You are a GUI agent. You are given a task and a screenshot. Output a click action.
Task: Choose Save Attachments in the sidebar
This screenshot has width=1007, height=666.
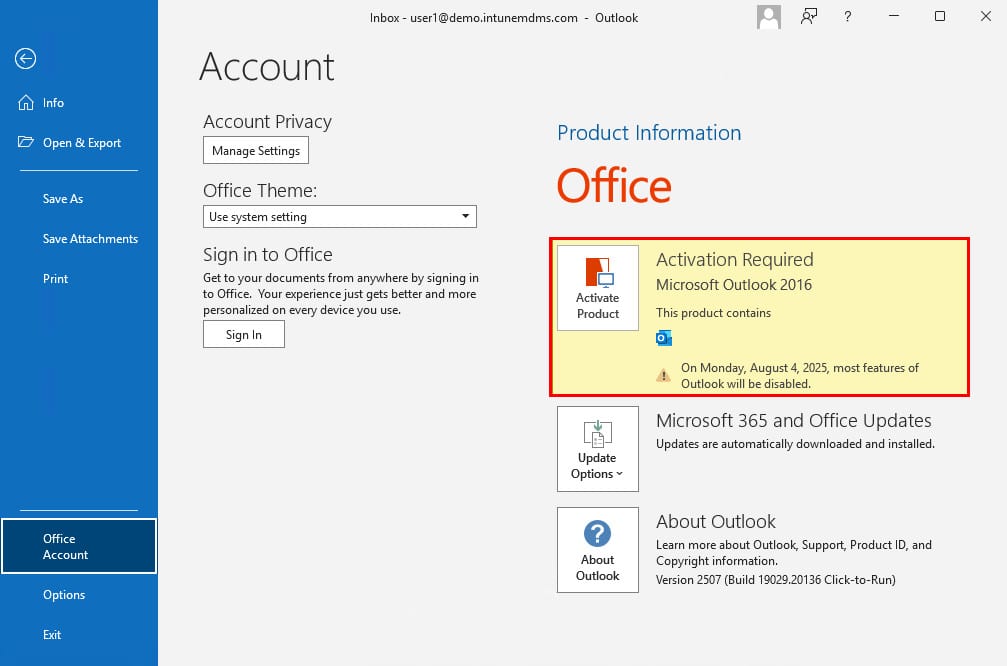pyautogui.click(x=78, y=239)
